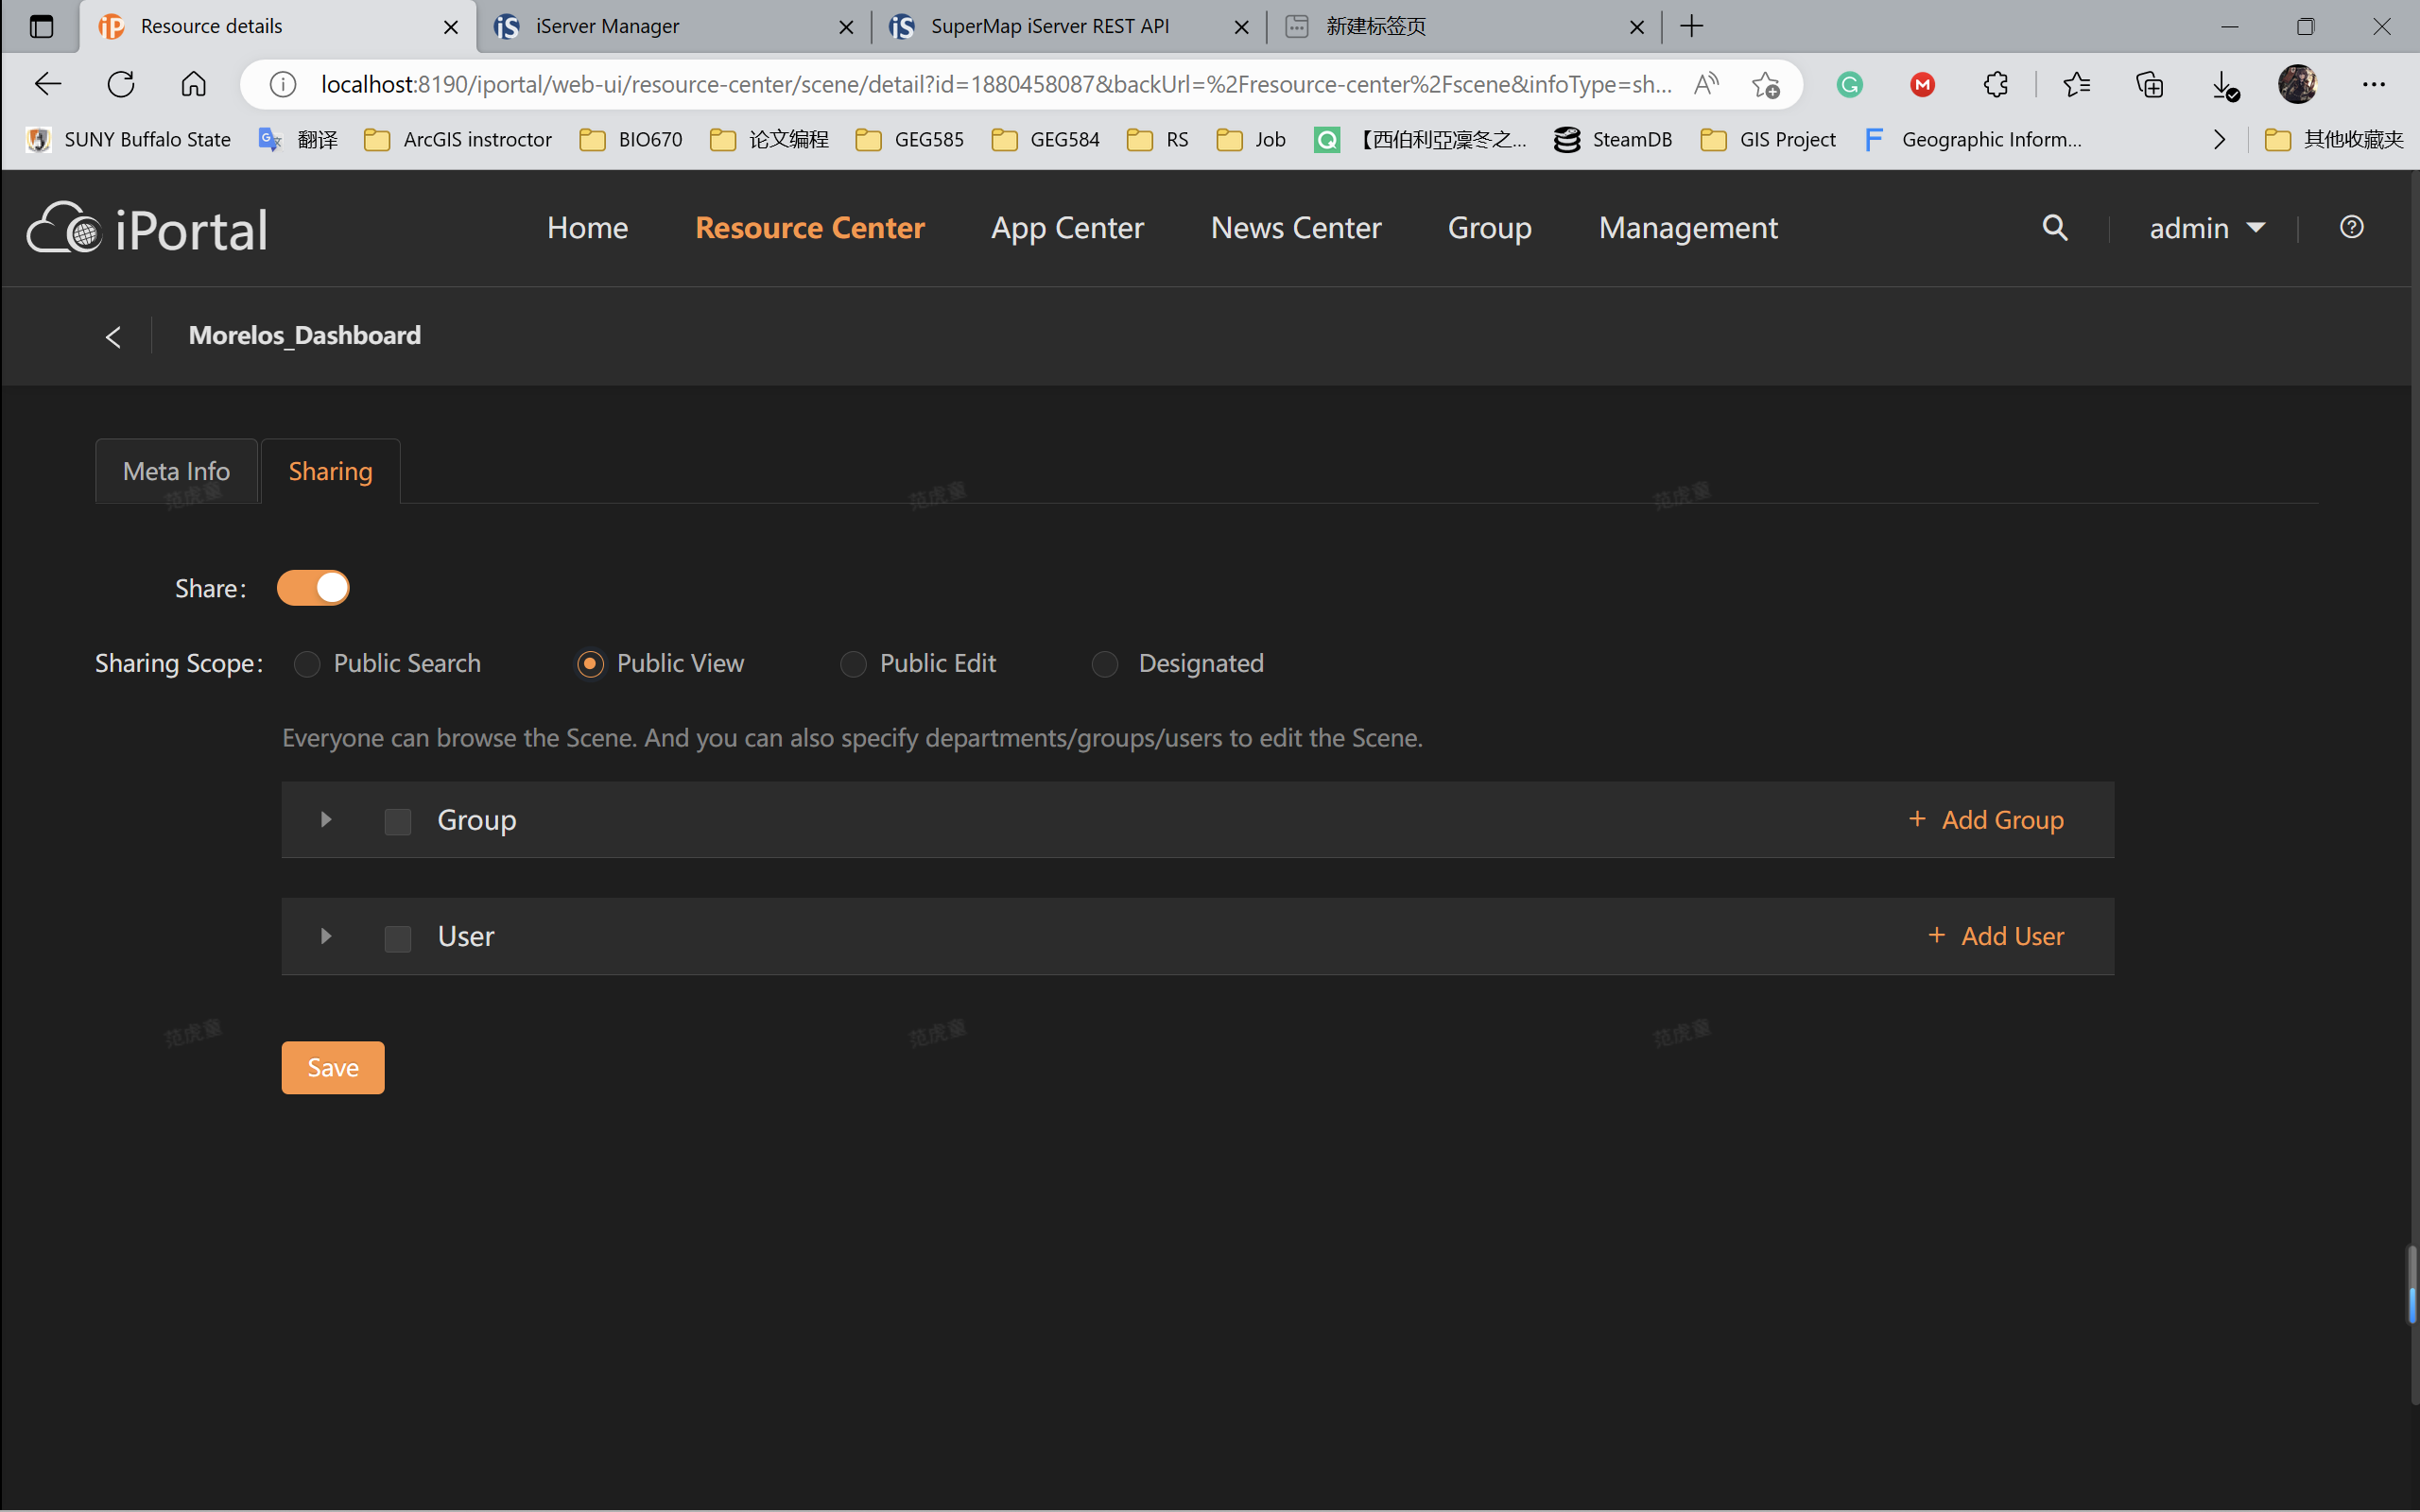Select the Designated sharing scope

(1105, 664)
